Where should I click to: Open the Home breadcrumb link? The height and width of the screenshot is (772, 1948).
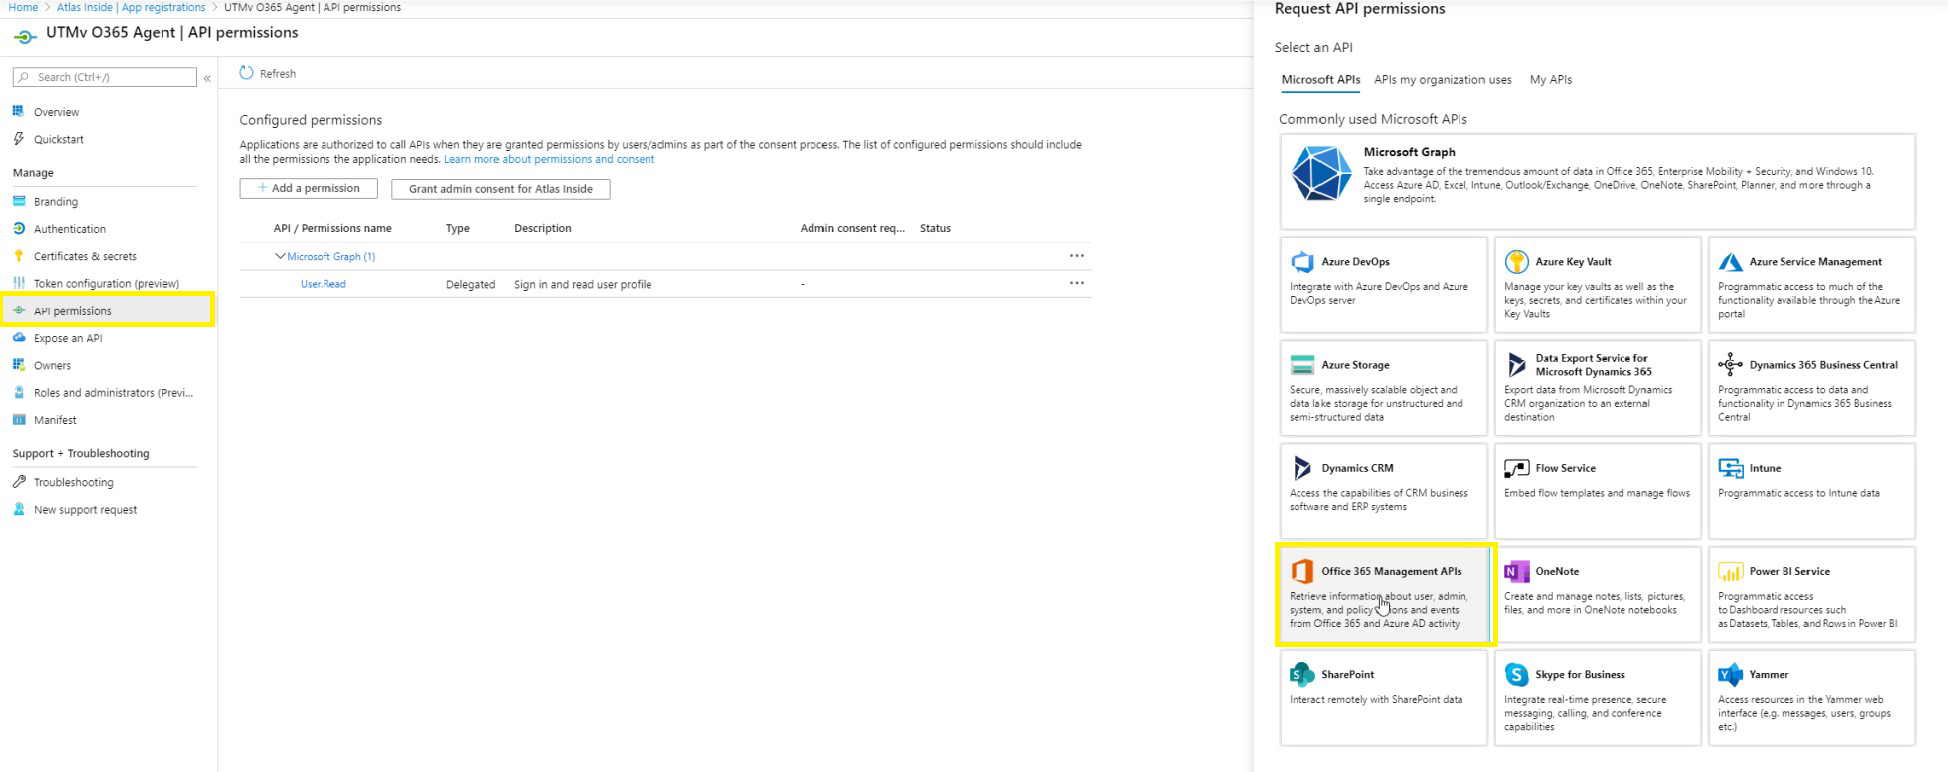click(23, 7)
